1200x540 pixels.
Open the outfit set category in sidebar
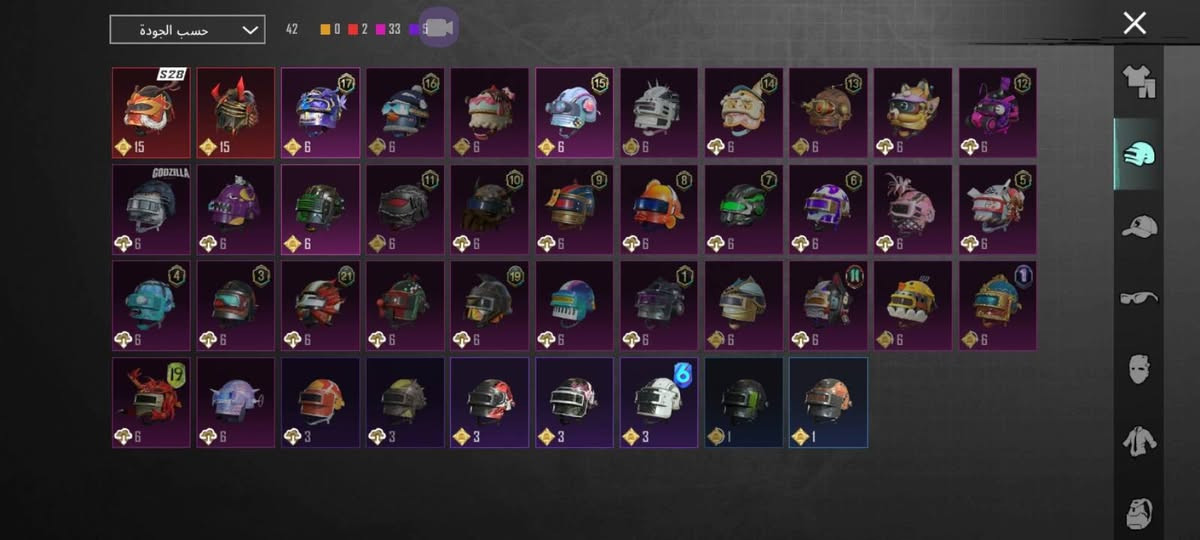point(1139,81)
